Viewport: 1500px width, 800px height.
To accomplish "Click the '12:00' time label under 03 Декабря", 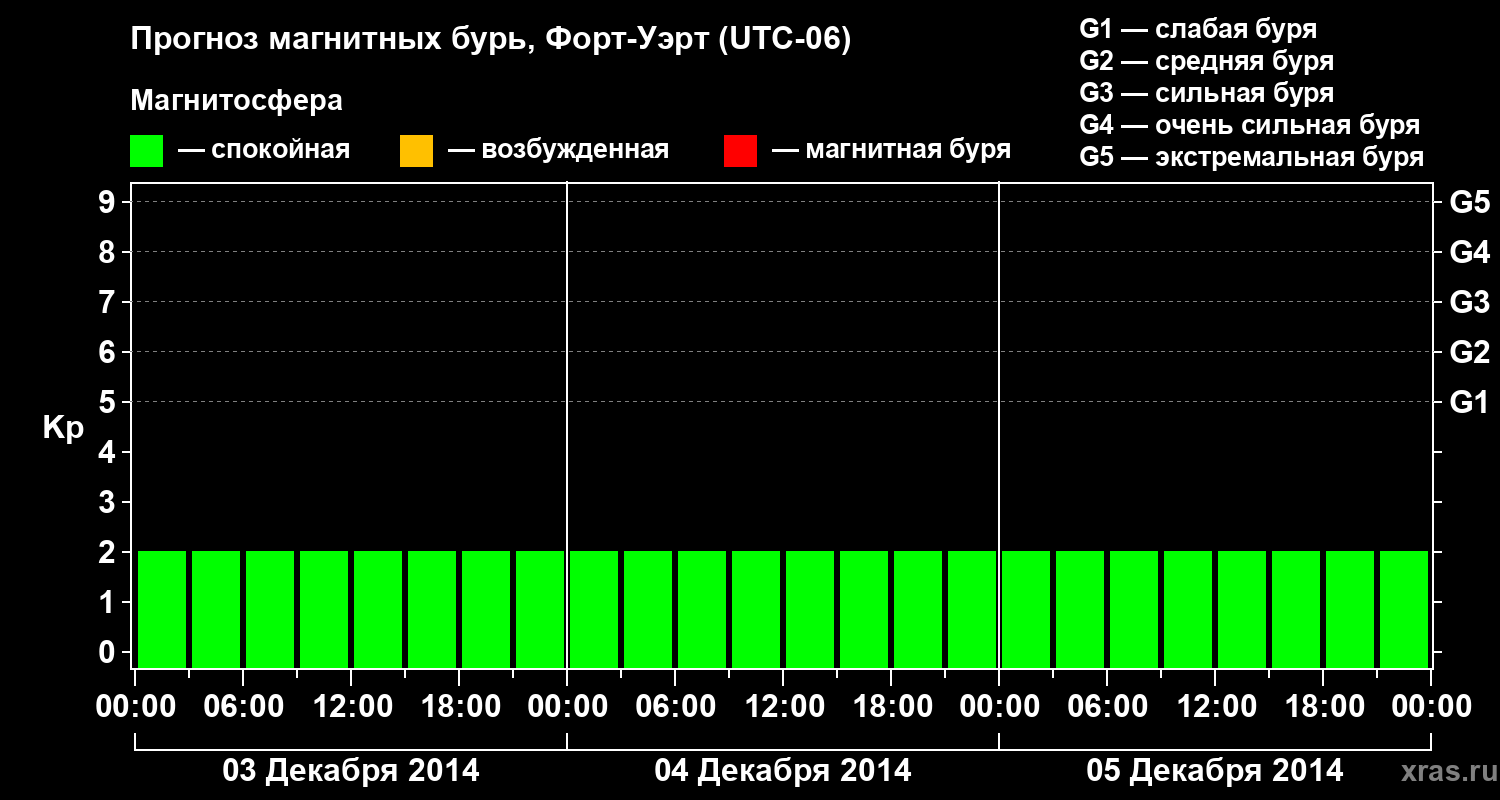I will click(x=351, y=707).
